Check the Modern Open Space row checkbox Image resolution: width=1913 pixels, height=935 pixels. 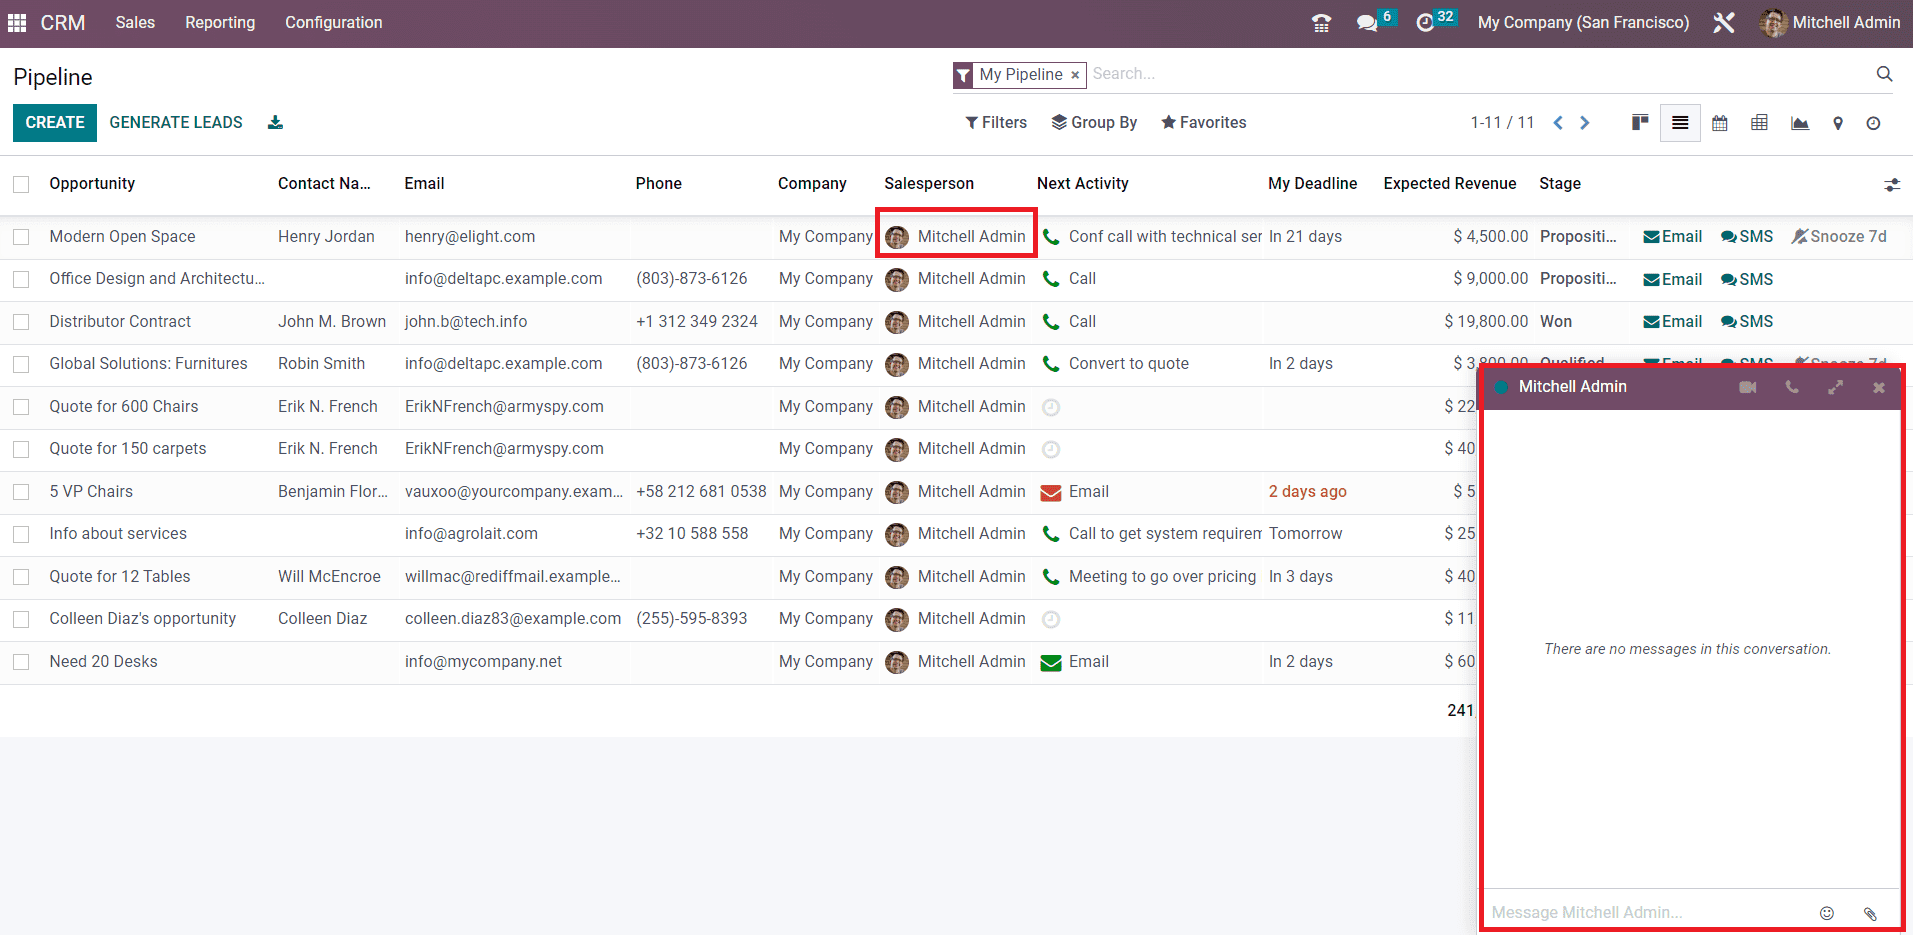click(21, 237)
